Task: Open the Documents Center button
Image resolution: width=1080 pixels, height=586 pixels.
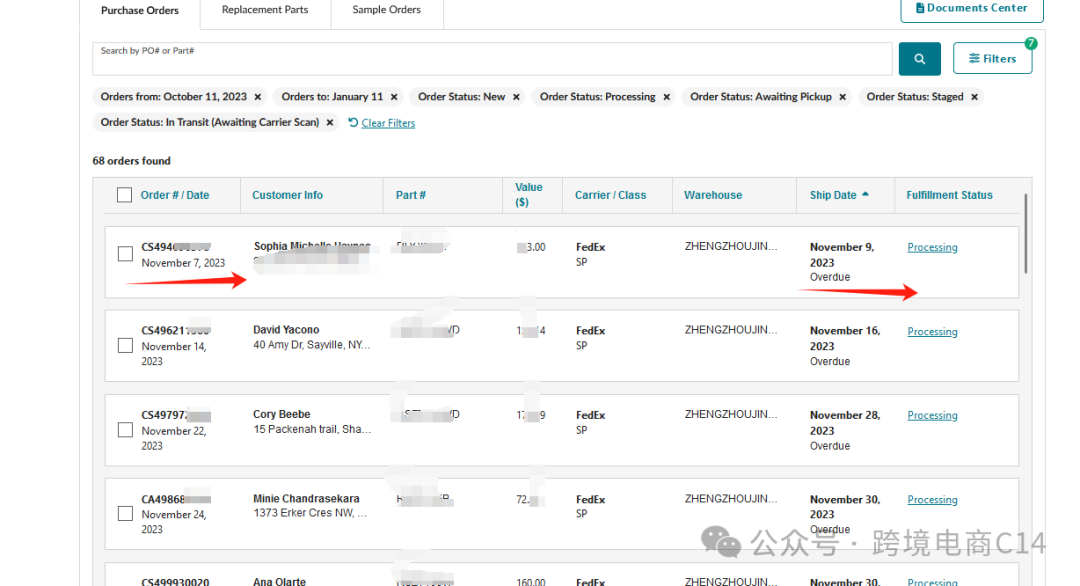Action: [971, 8]
